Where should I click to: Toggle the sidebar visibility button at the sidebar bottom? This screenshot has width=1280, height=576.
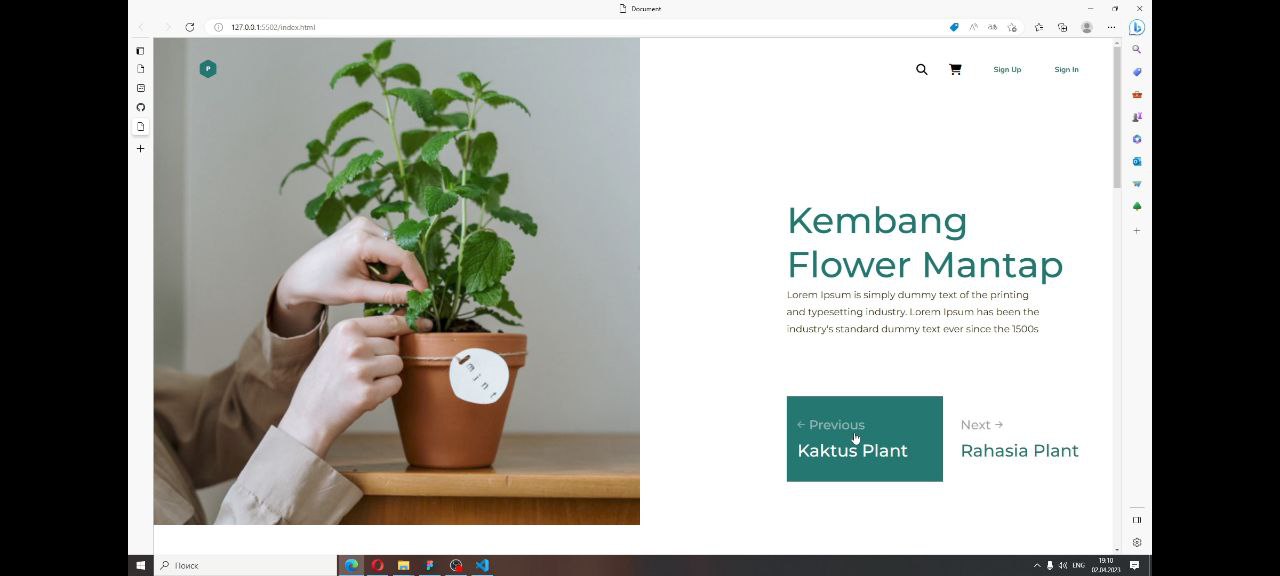(1137, 520)
